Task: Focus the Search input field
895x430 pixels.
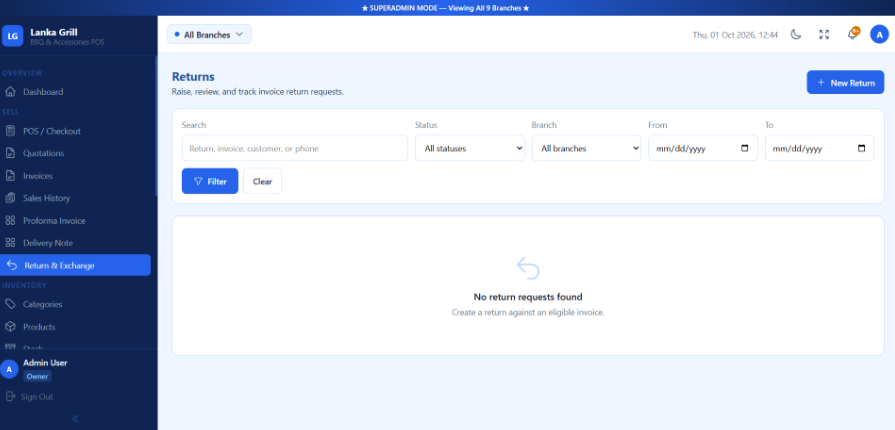Action: 295,148
